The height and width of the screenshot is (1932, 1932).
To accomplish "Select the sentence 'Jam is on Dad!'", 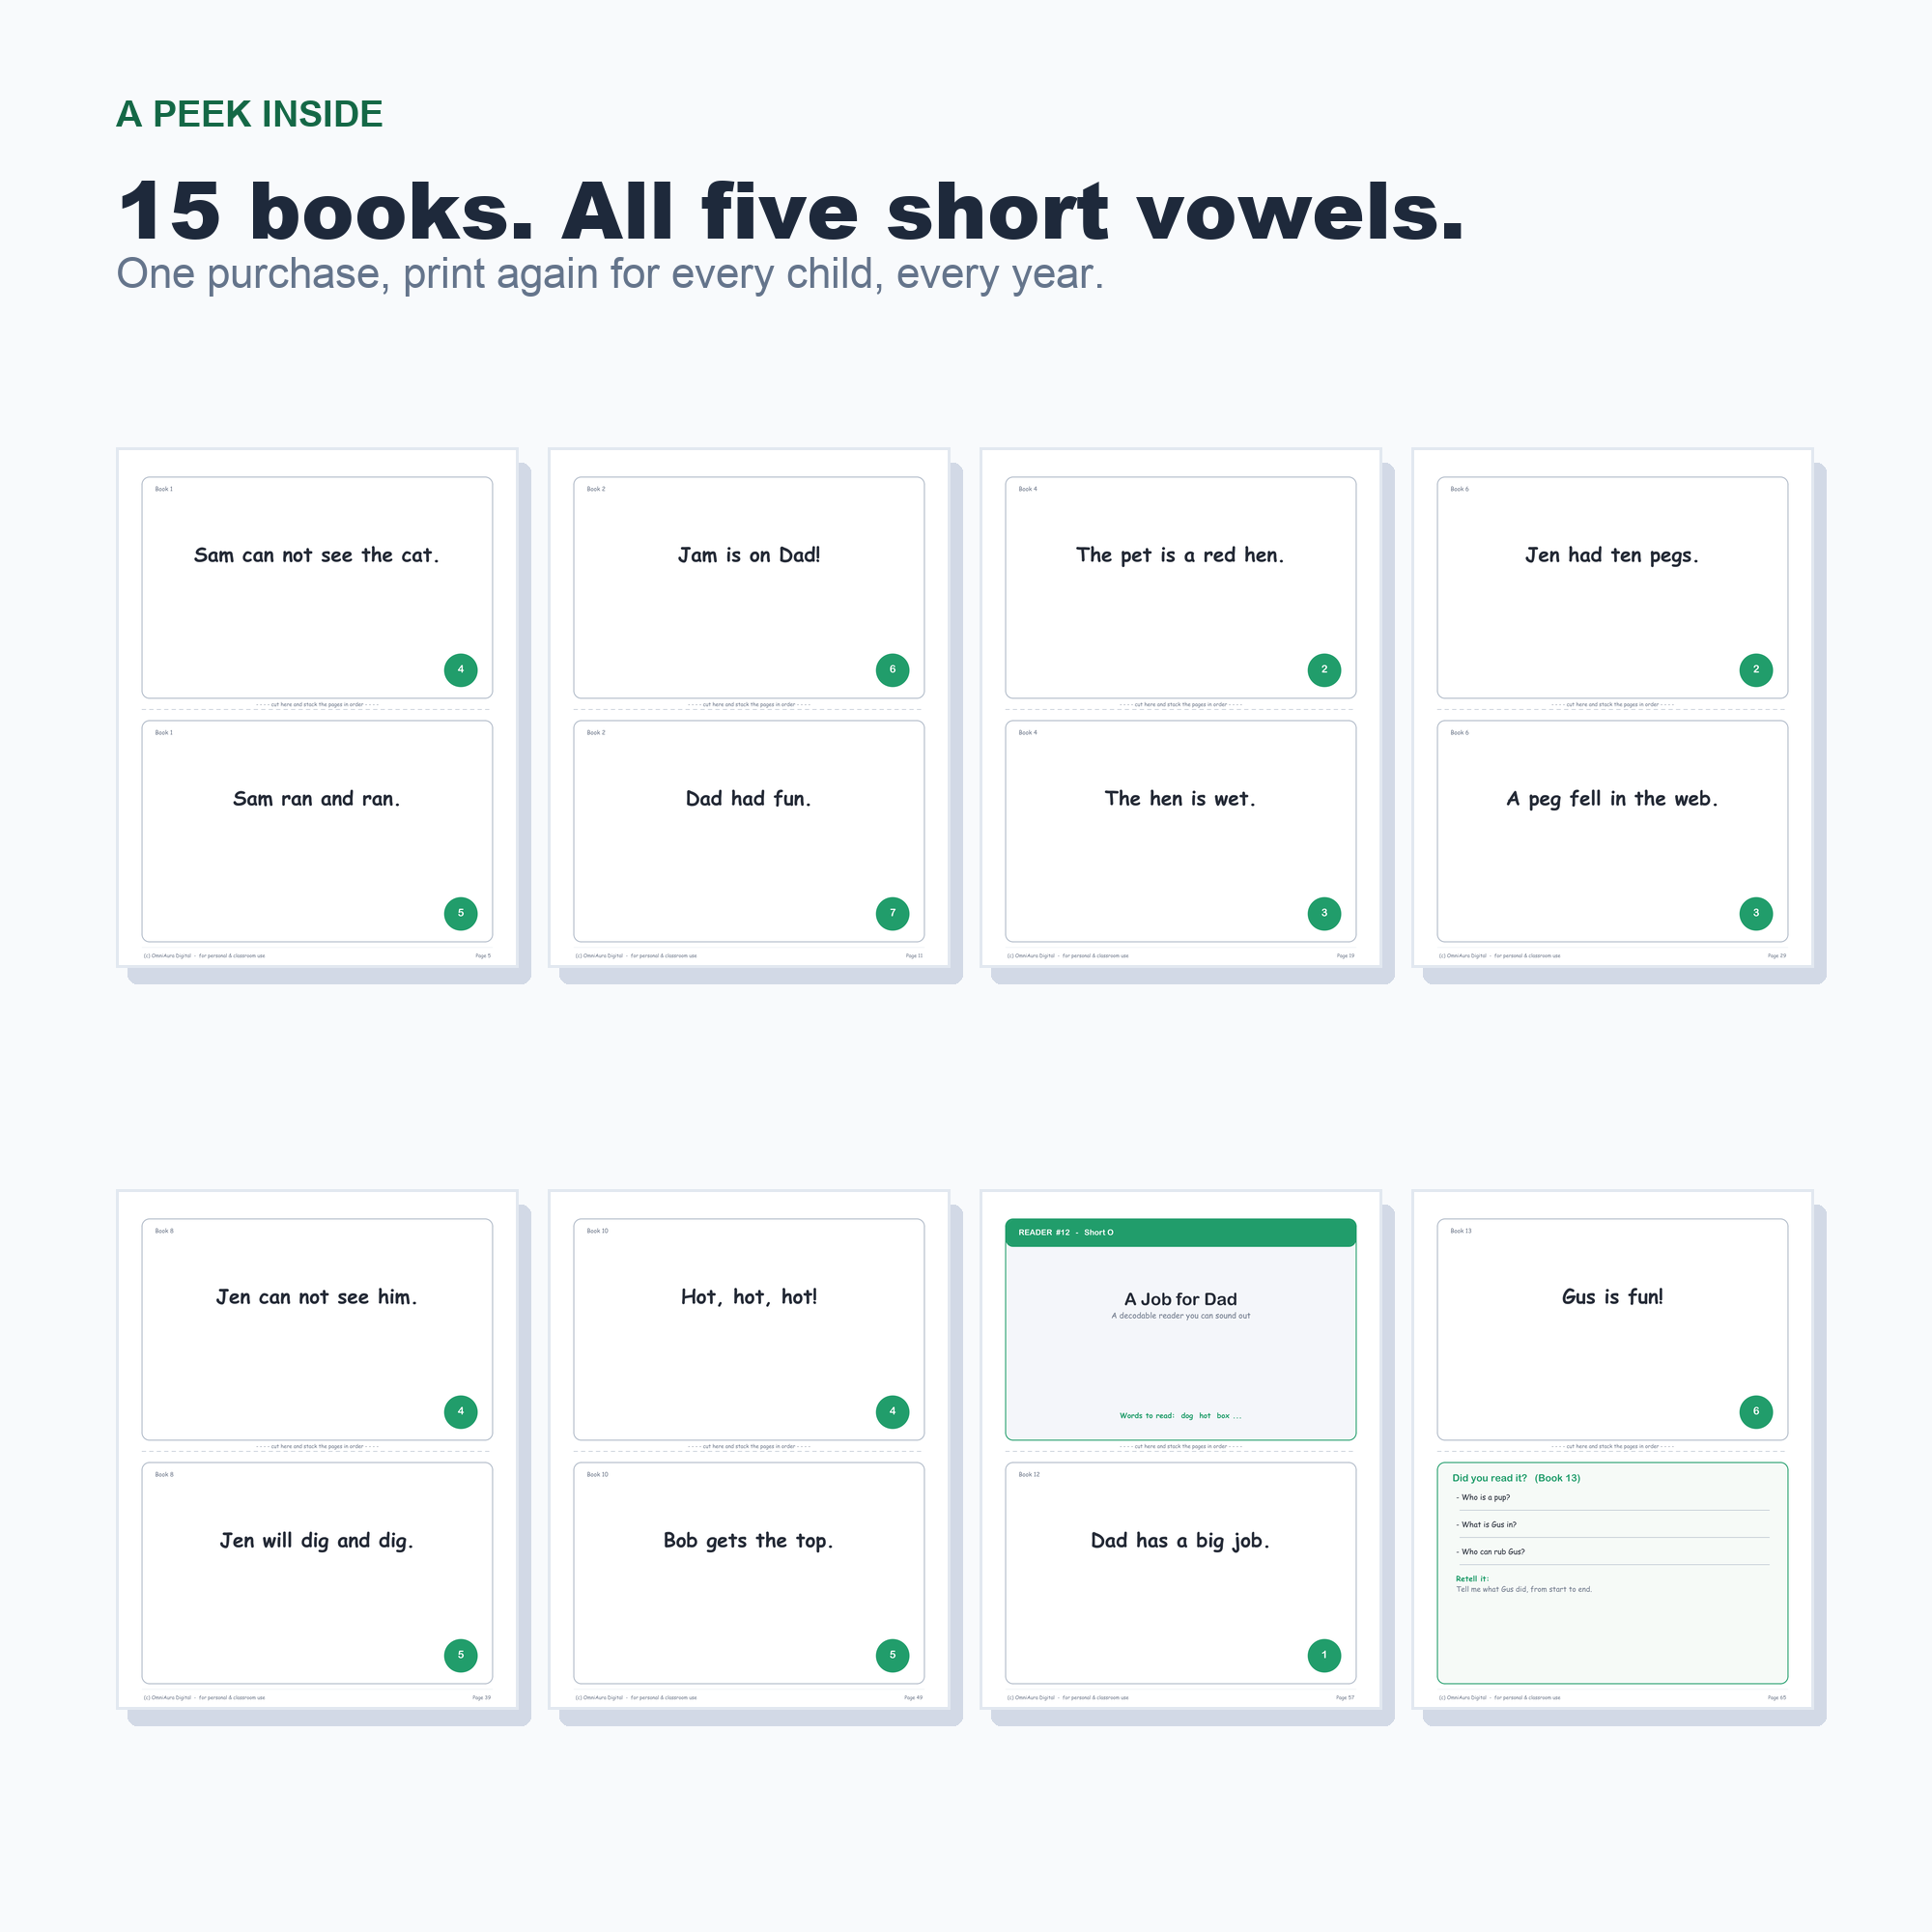I will click(x=749, y=555).
